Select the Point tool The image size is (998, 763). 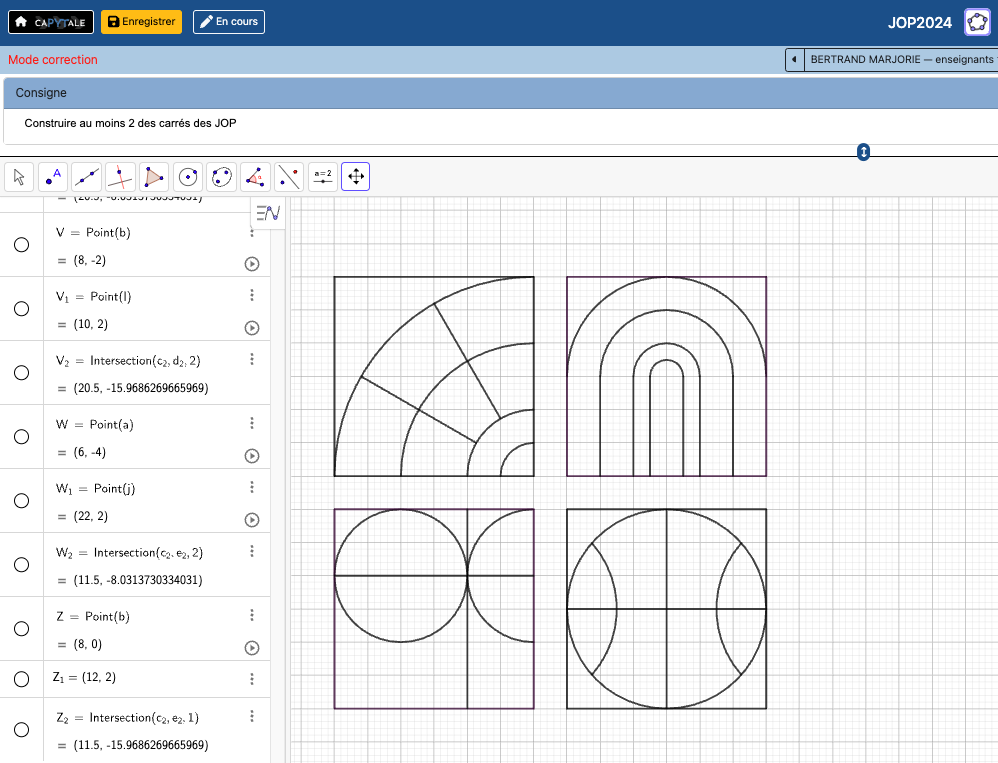click(53, 177)
